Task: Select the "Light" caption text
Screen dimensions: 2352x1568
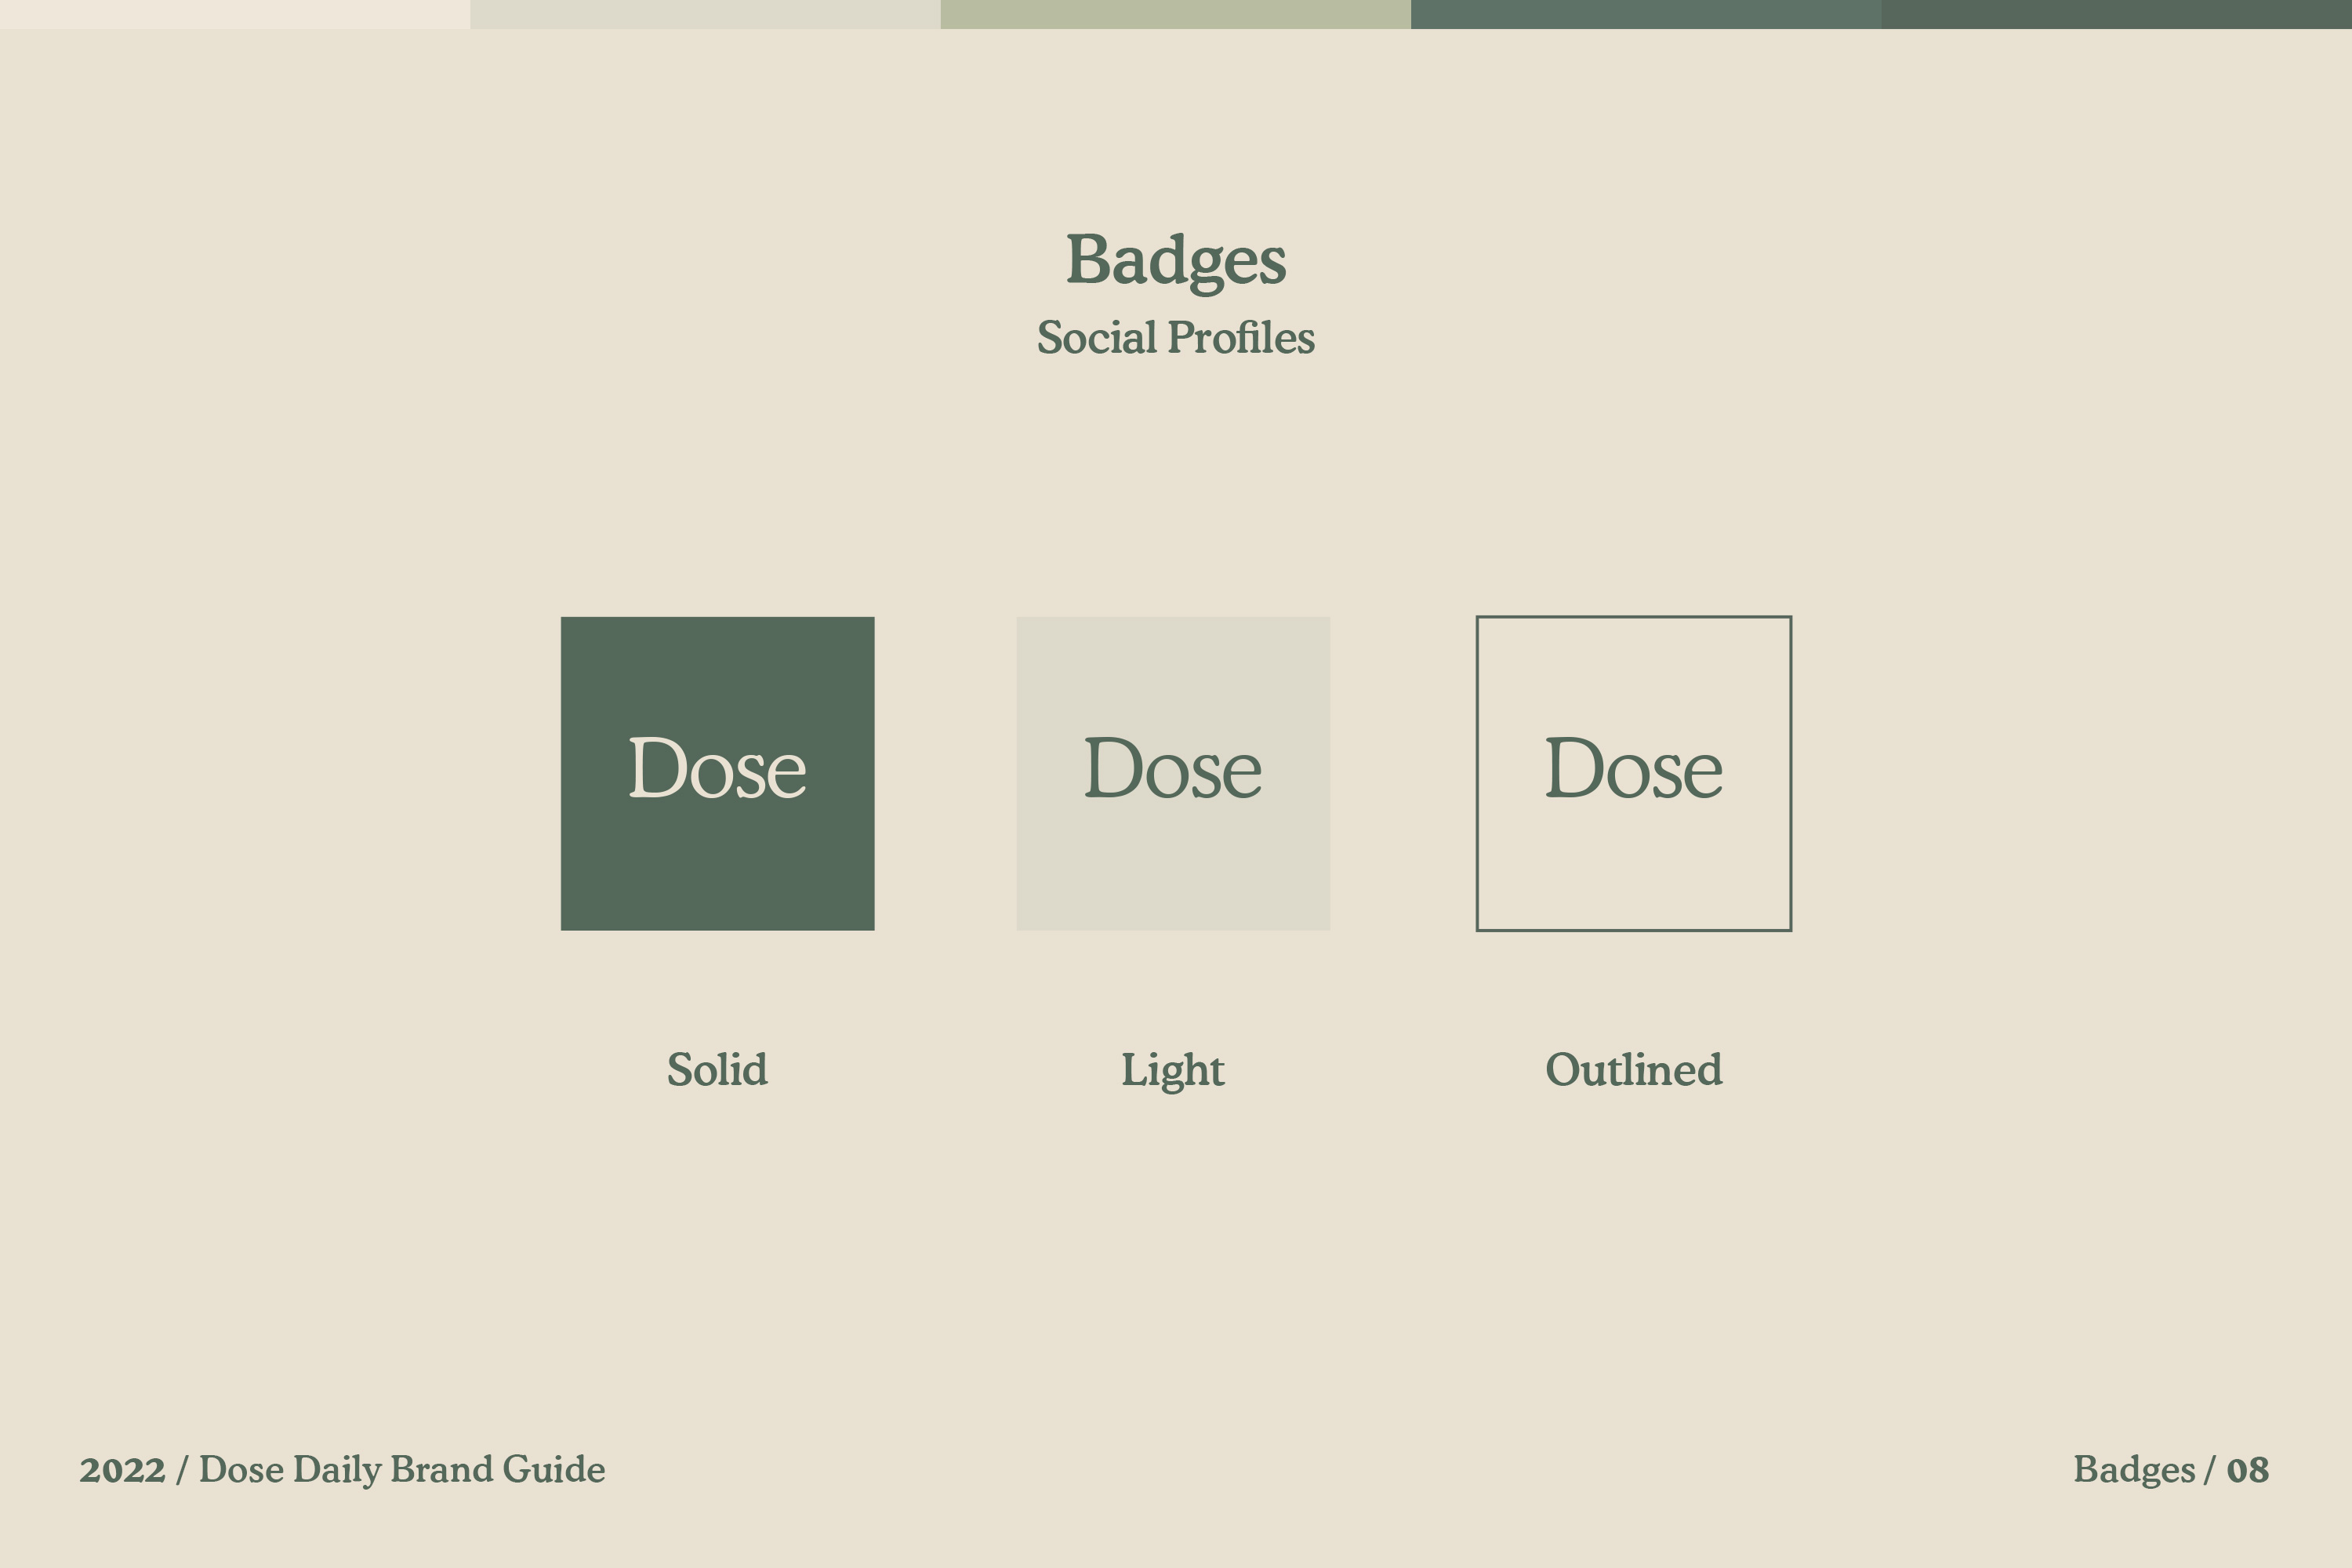Action: pyautogui.click(x=1172, y=1069)
